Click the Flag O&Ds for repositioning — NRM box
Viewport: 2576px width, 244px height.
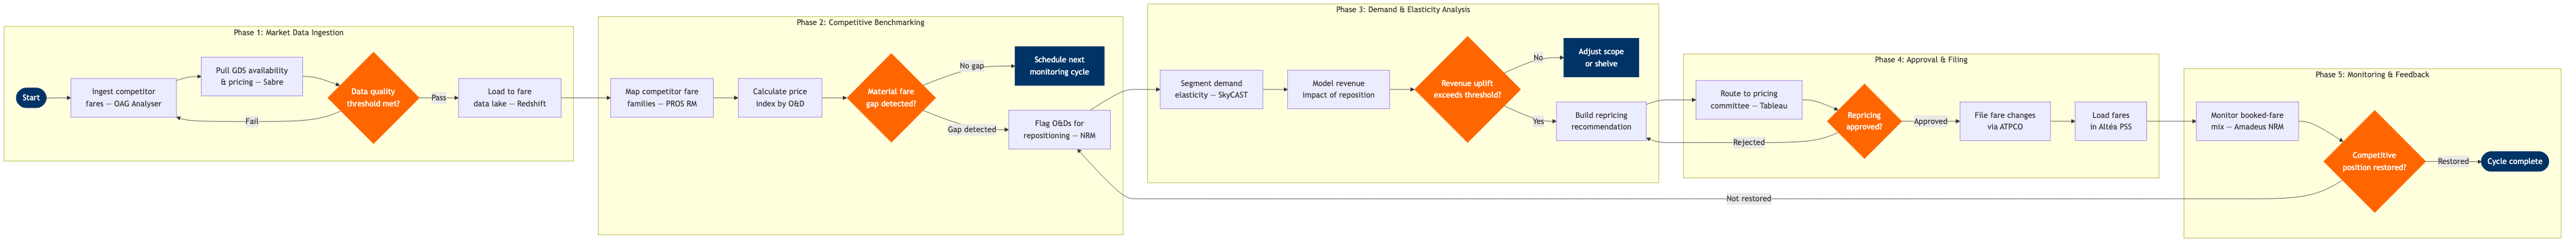[1059, 130]
